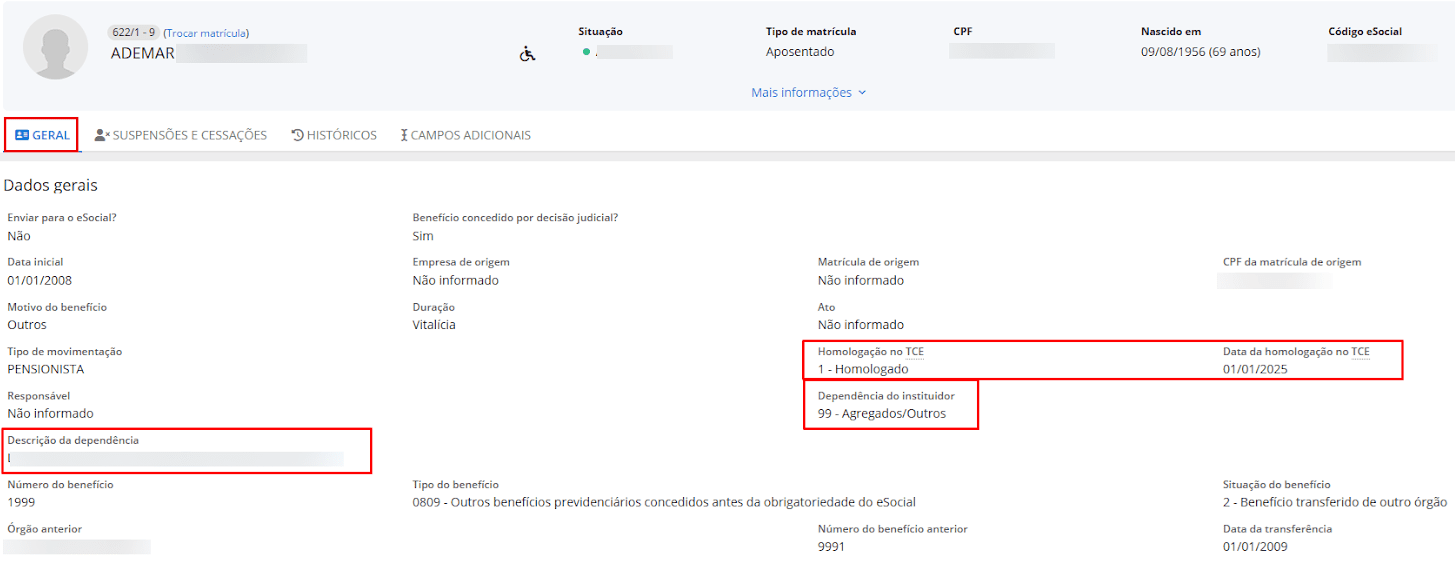Click the Duração value Vitalícia
Viewport: 1455px width, 564px height.
[434, 324]
